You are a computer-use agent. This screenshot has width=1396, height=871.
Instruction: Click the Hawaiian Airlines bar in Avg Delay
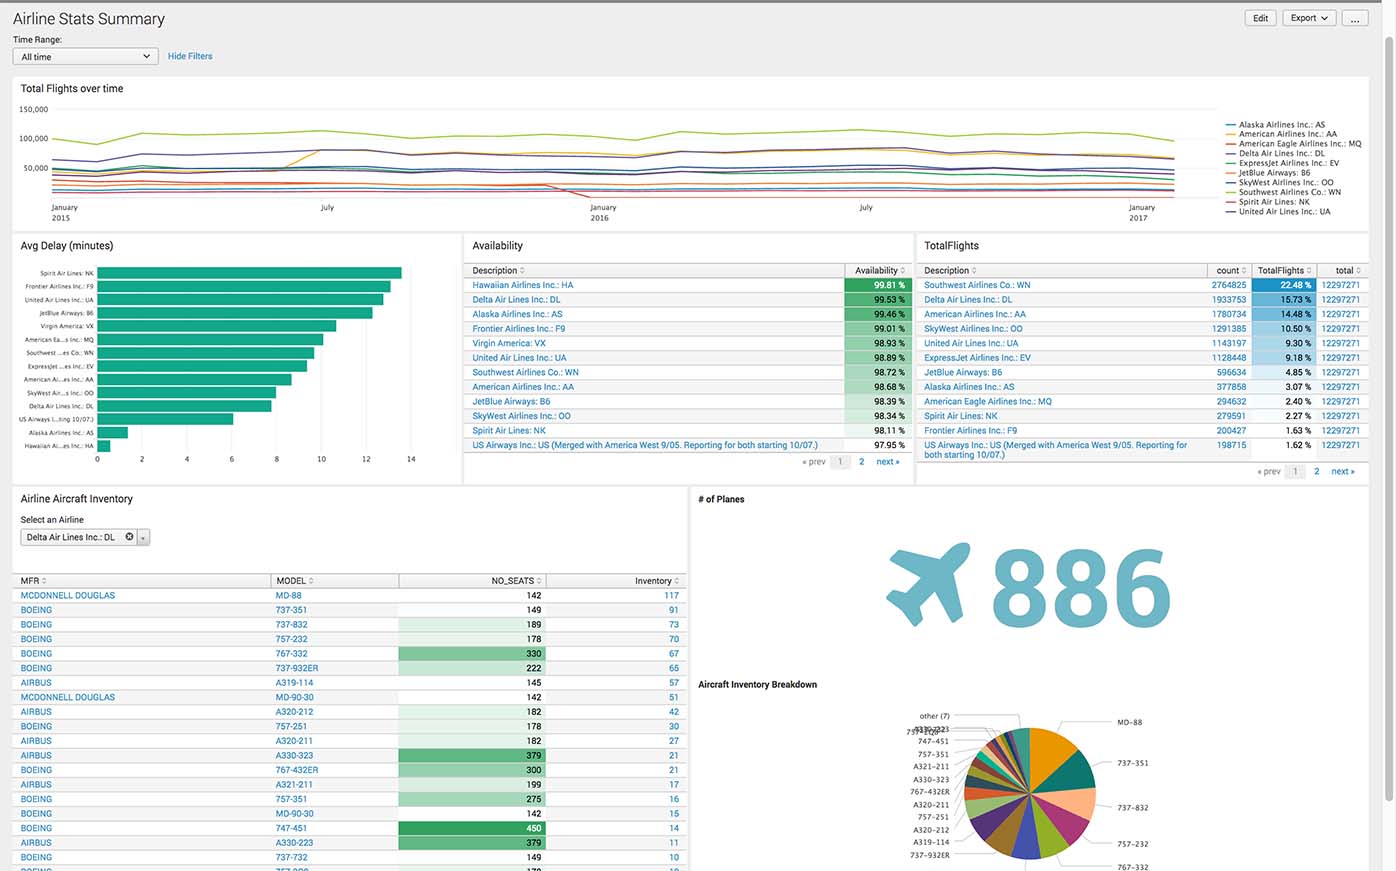pos(104,446)
